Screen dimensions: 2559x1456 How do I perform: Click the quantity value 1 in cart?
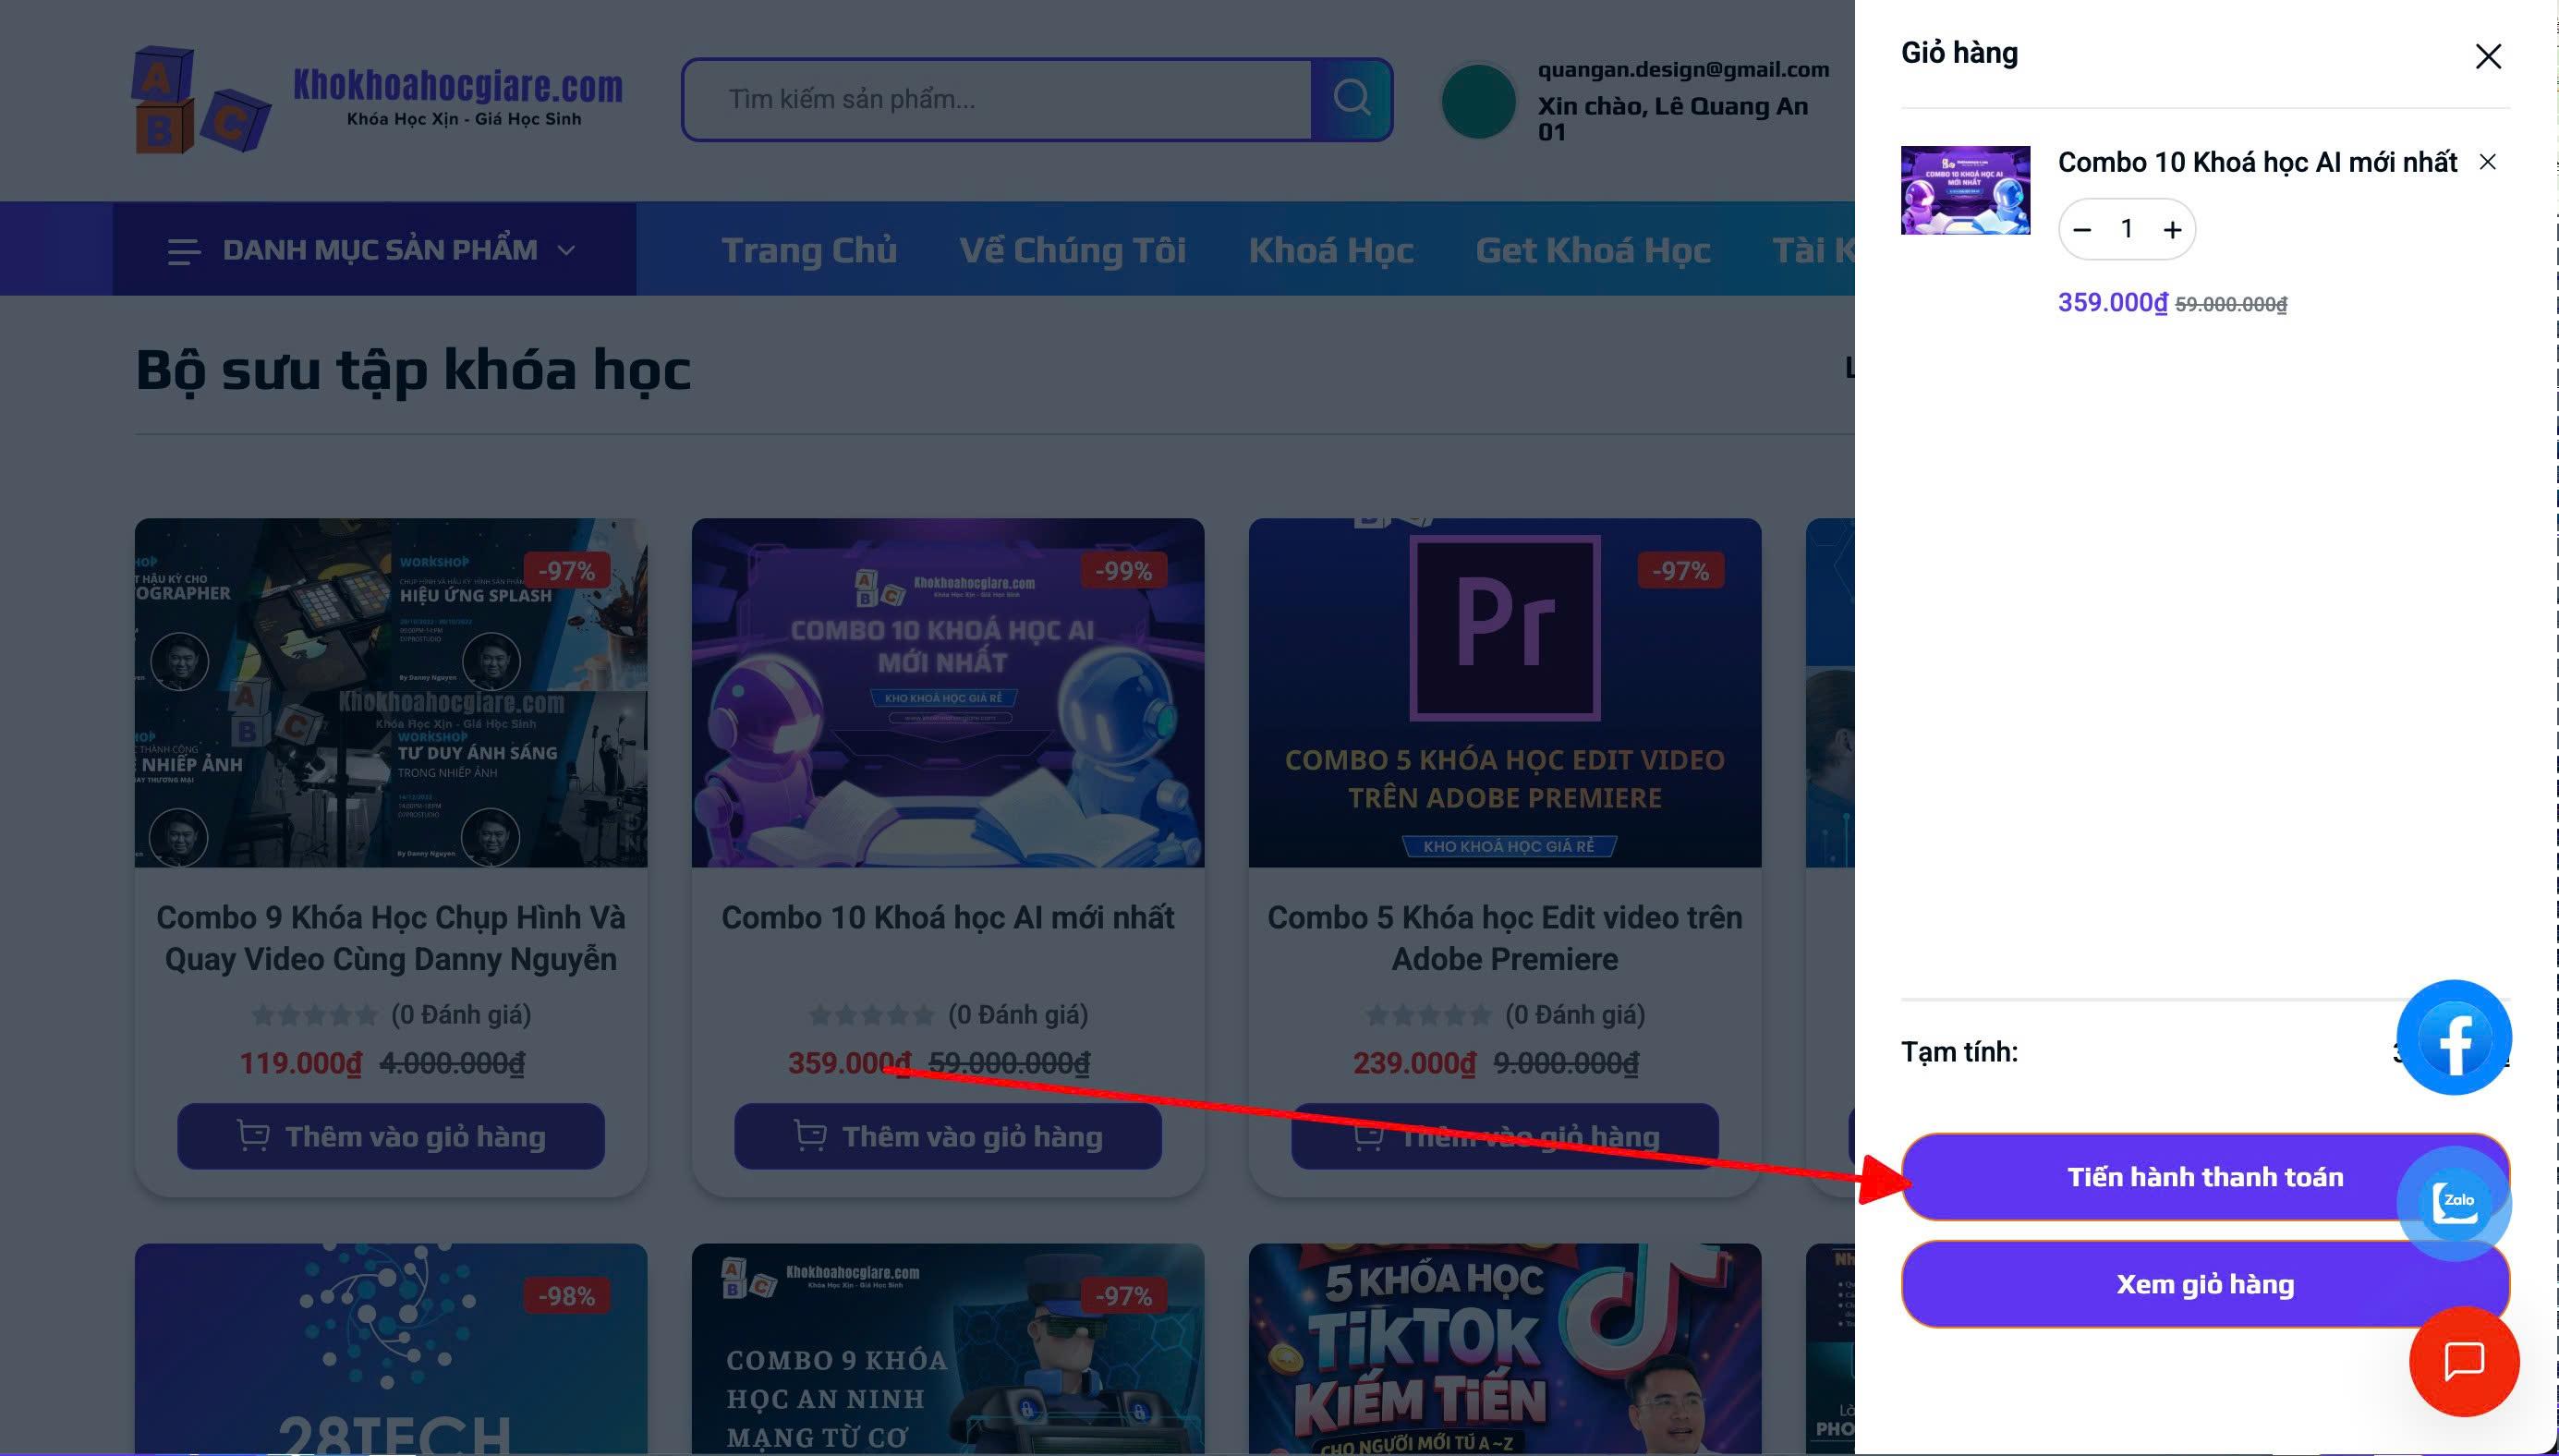[2127, 229]
